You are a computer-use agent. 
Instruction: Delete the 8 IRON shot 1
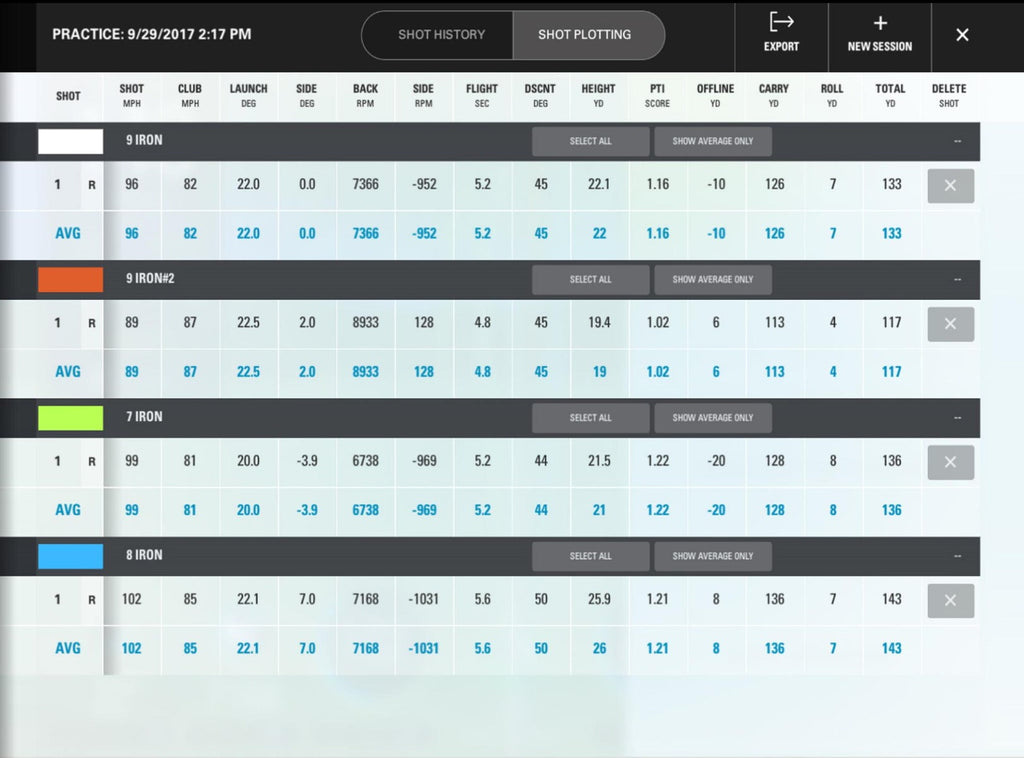tap(950, 601)
